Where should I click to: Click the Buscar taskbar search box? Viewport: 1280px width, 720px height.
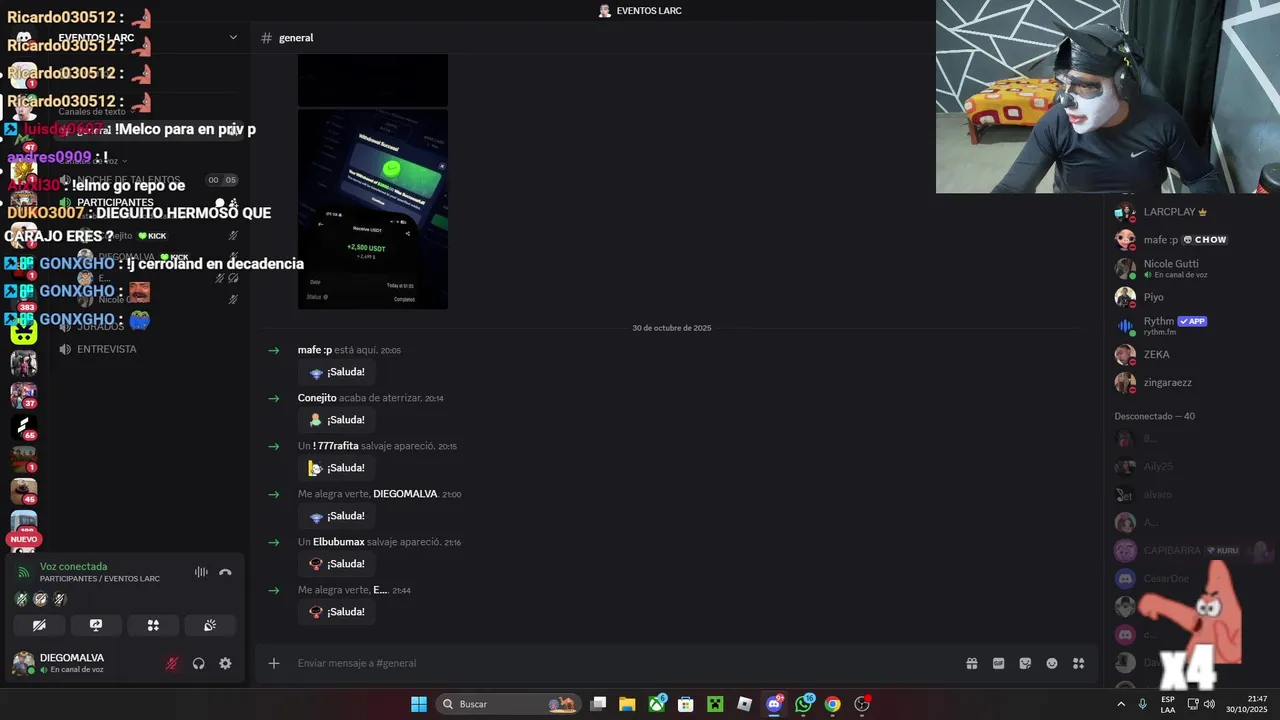510,704
